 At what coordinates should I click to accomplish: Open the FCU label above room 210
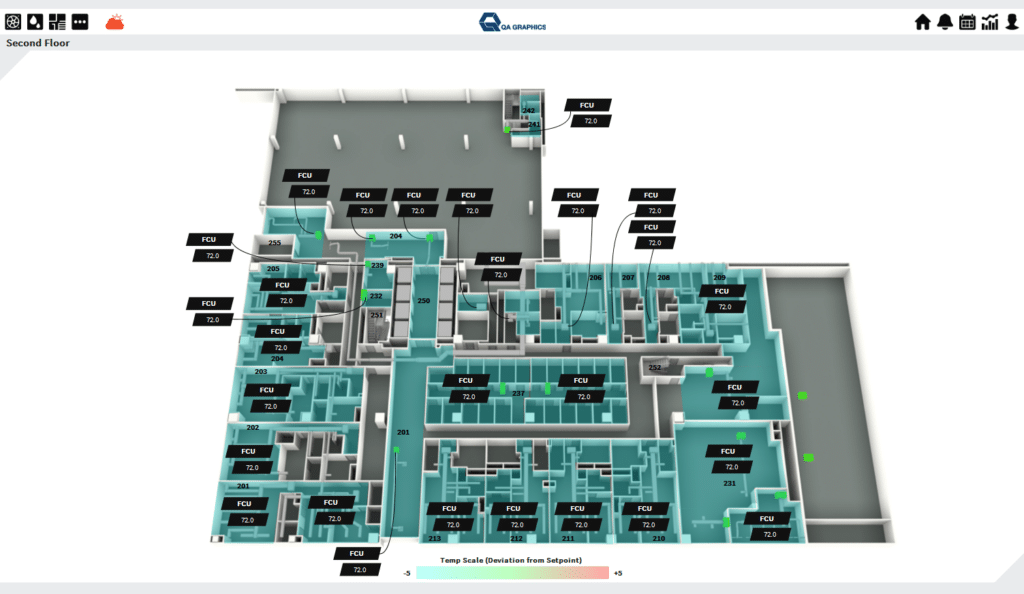(645, 508)
